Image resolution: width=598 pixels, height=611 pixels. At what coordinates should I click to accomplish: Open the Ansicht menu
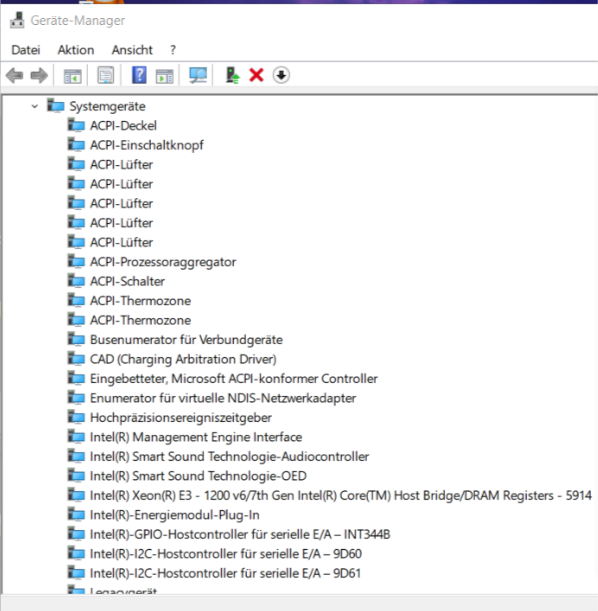132,50
